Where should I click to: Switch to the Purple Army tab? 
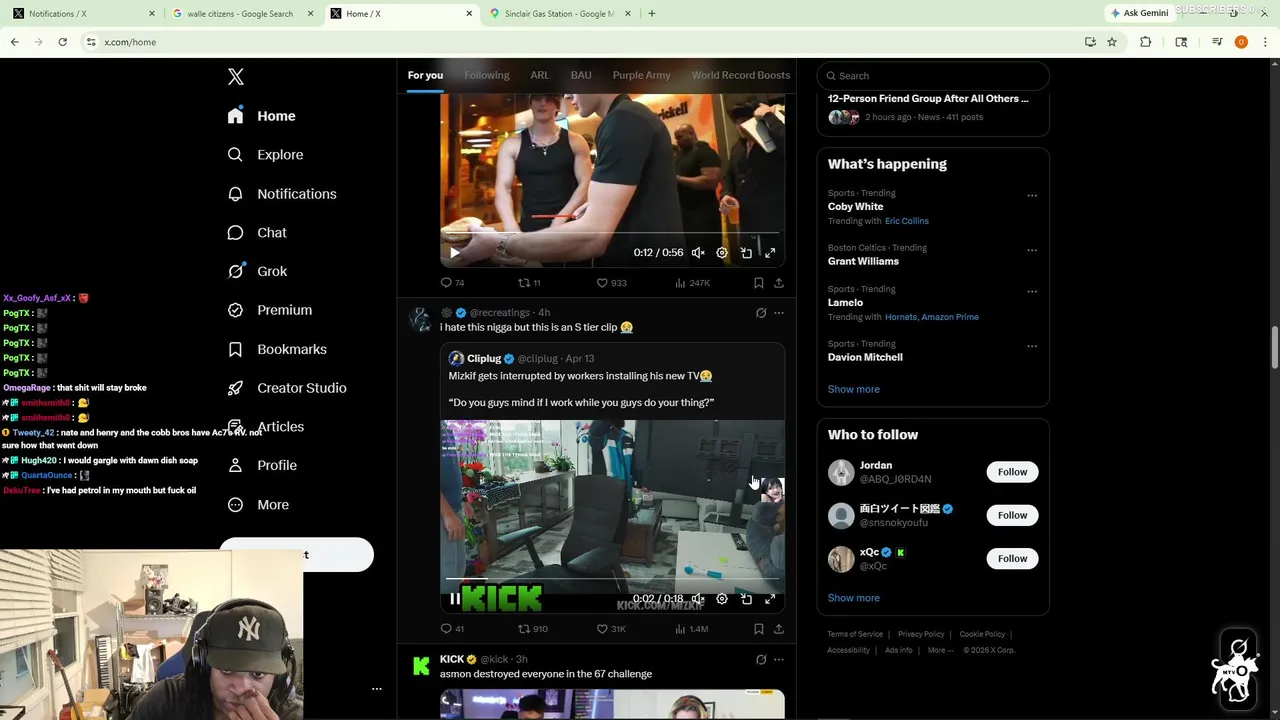click(642, 75)
